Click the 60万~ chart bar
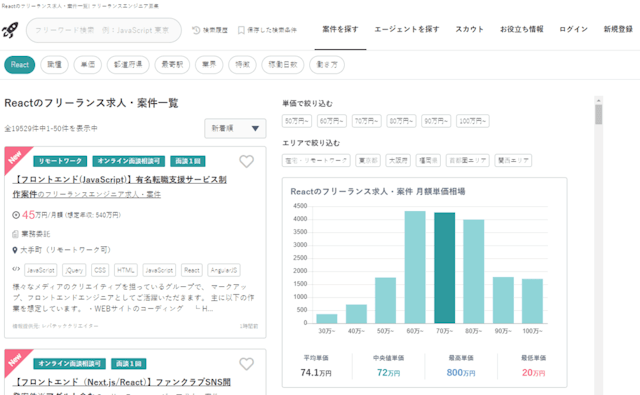This screenshot has width=640, height=395. pos(415,267)
